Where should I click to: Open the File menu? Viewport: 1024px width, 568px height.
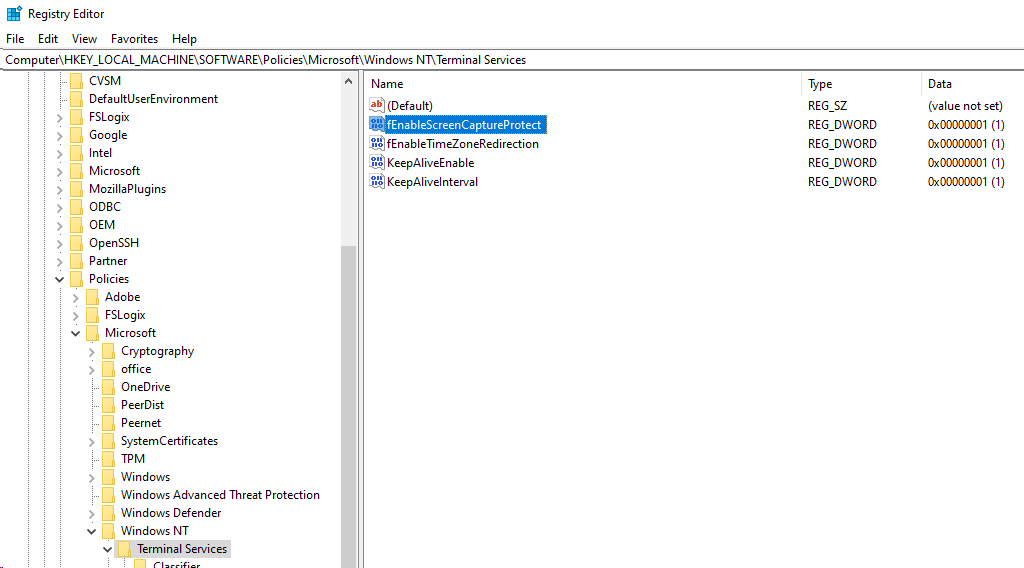(15, 39)
